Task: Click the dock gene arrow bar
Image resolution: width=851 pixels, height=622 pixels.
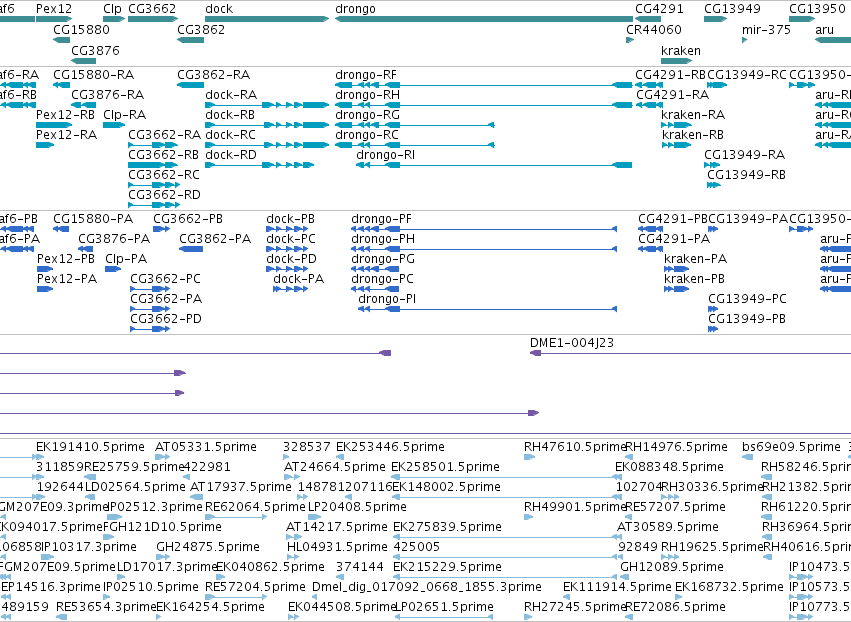Action: (x=267, y=19)
